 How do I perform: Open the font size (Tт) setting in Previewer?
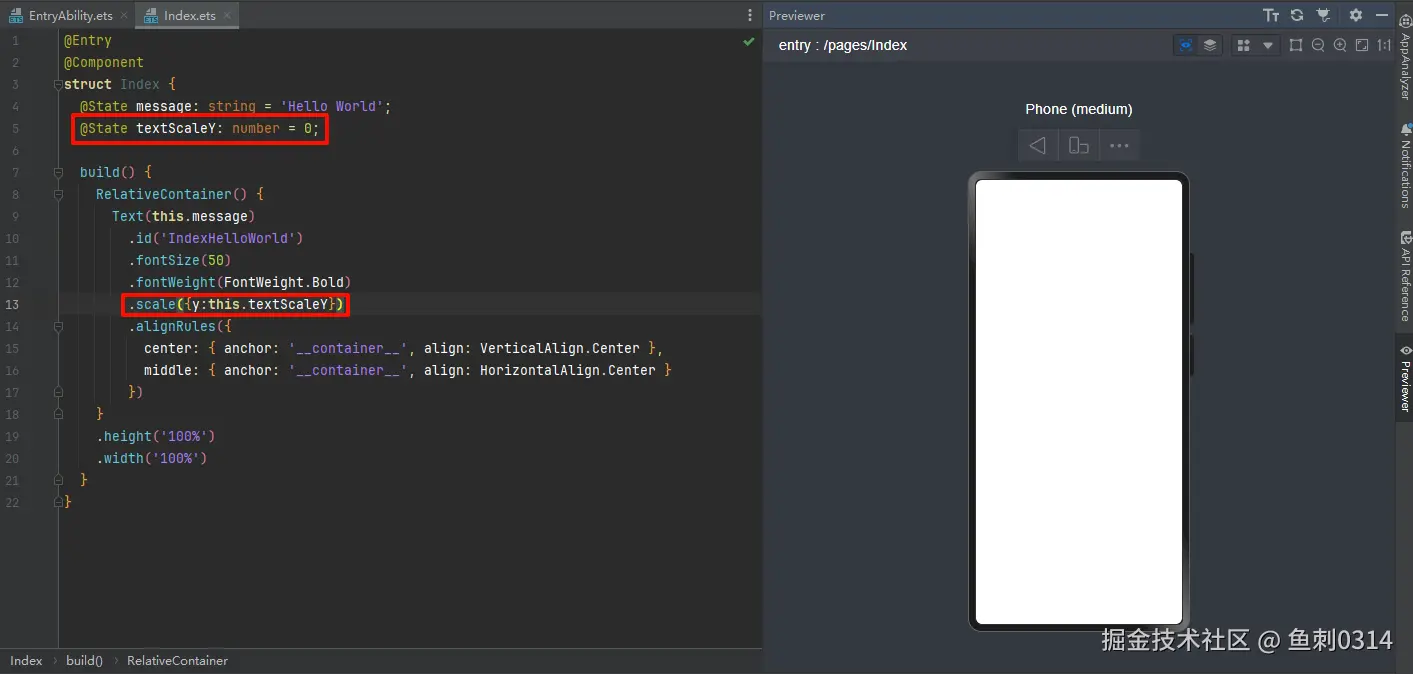pos(1271,16)
